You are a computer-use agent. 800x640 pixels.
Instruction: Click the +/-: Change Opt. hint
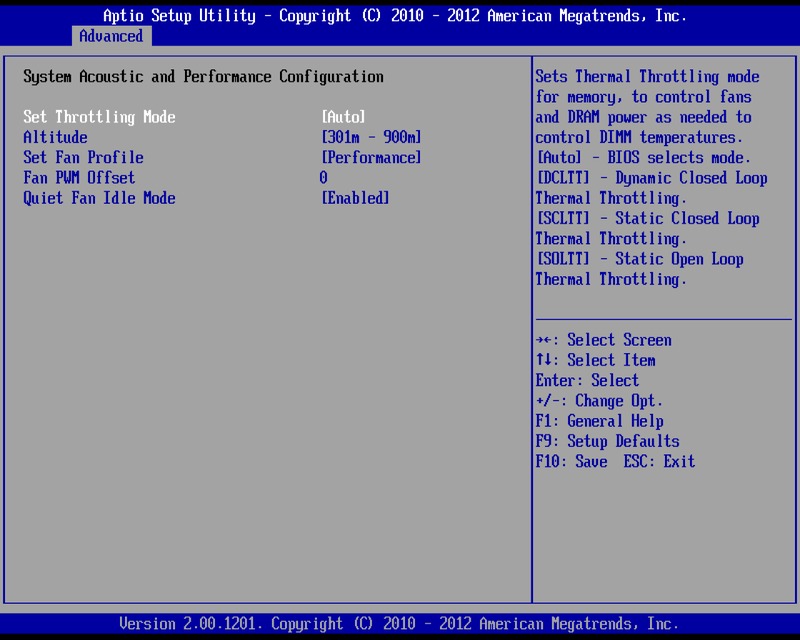click(599, 401)
